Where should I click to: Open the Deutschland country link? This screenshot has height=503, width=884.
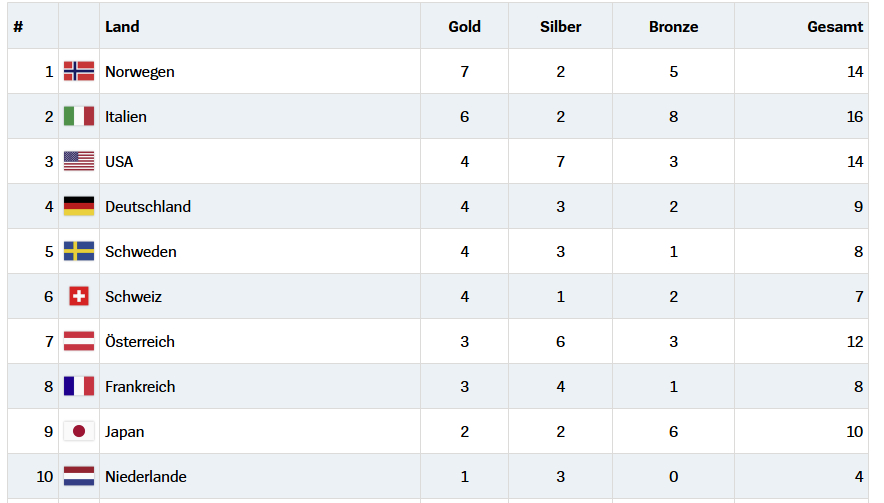coord(148,207)
